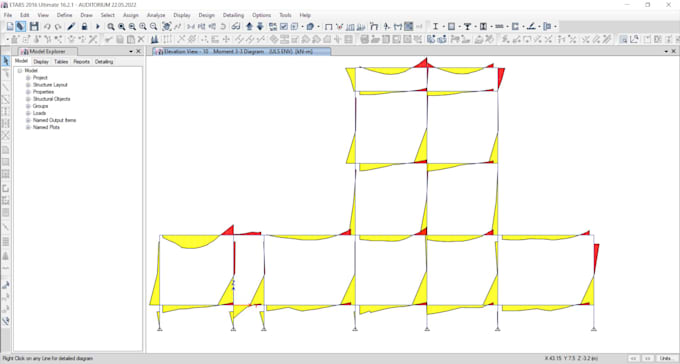The height and width of the screenshot is (364, 680).
Task: Click the first zoom magnifier icon
Action: [x=111, y=26]
